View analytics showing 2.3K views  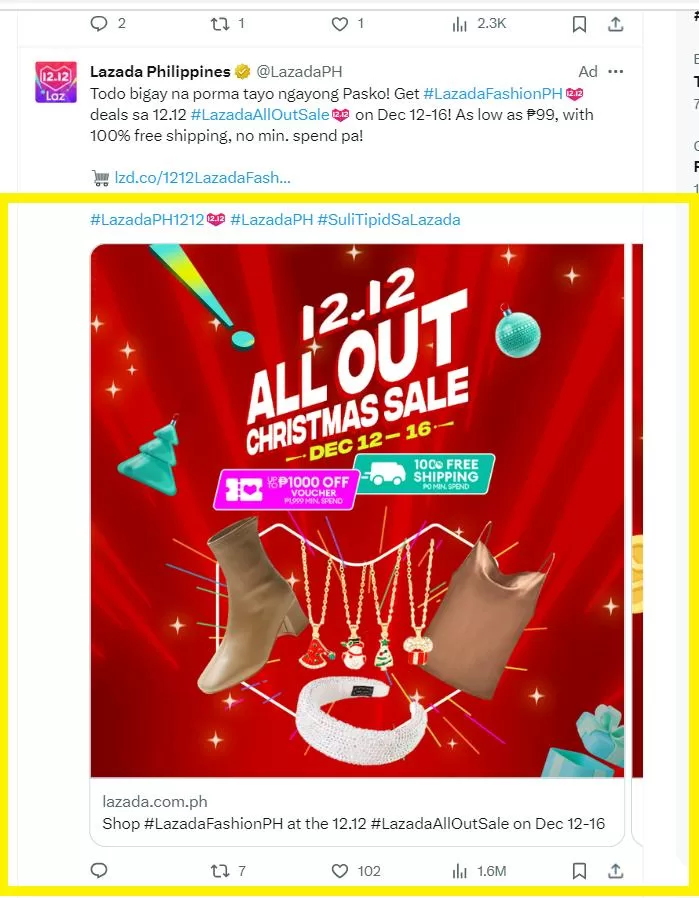pyautogui.click(x=460, y=23)
